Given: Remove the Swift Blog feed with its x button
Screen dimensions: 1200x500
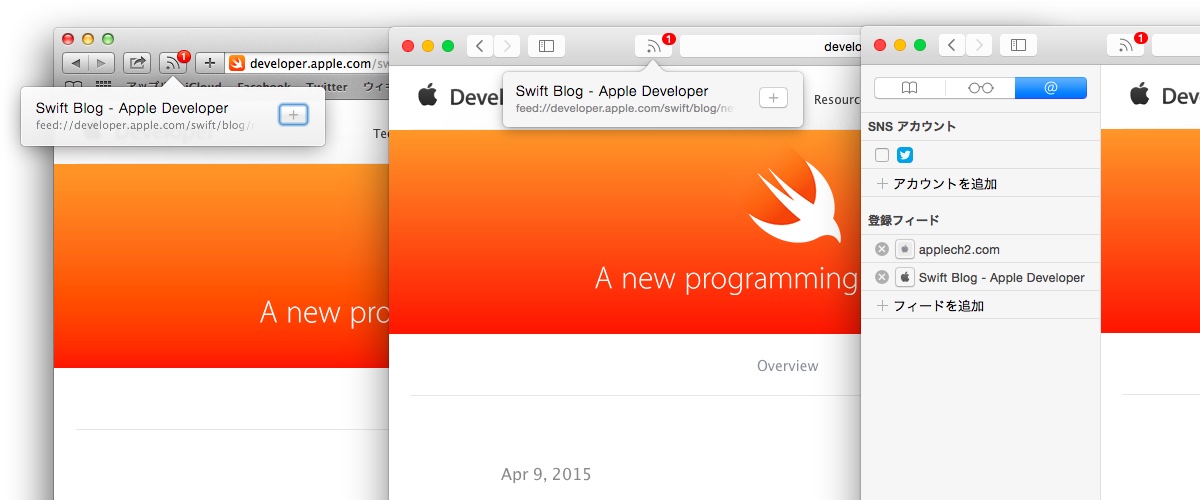Looking at the screenshot, I should [x=881, y=277].
